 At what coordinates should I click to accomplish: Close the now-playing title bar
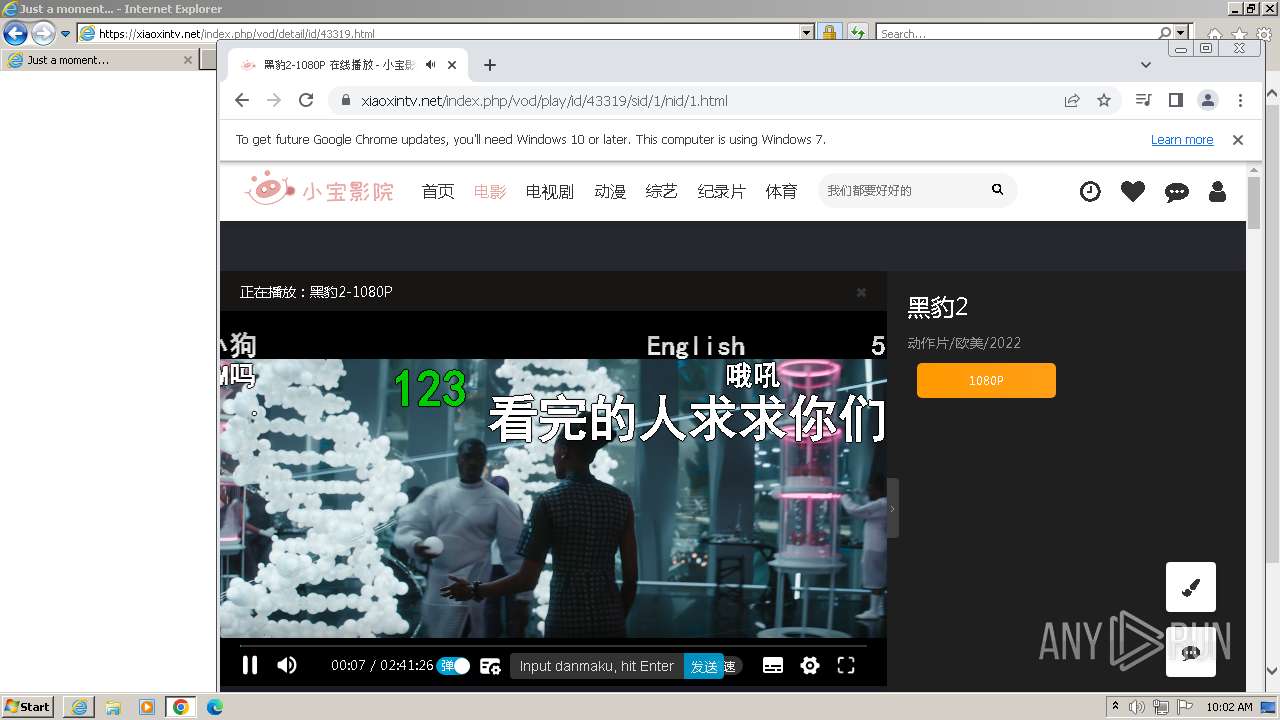[x=861, y=292]
